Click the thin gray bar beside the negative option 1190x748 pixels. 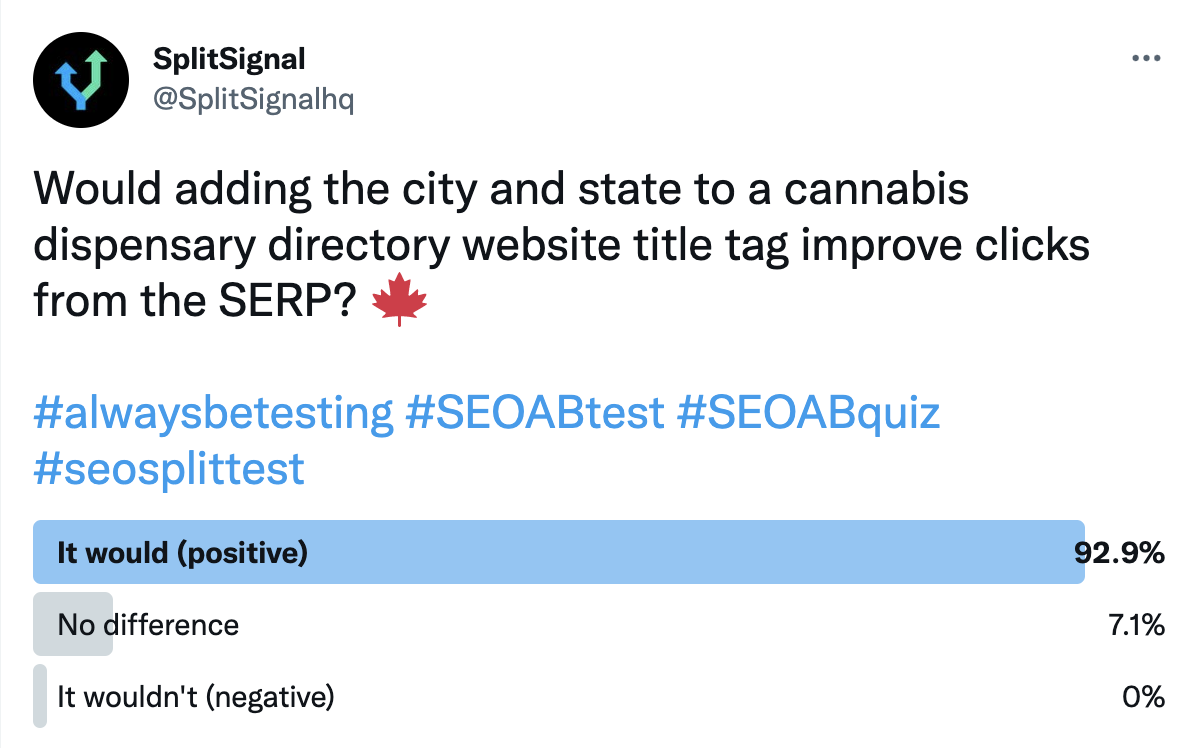tap(39, 696)
